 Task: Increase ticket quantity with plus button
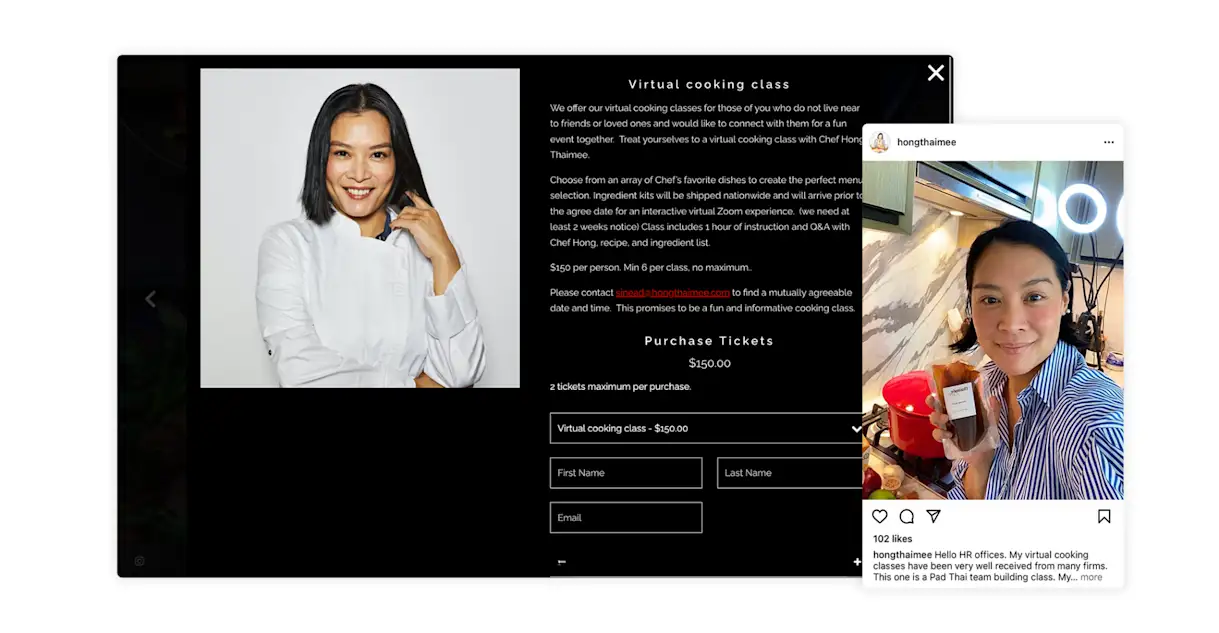[857, 562]
